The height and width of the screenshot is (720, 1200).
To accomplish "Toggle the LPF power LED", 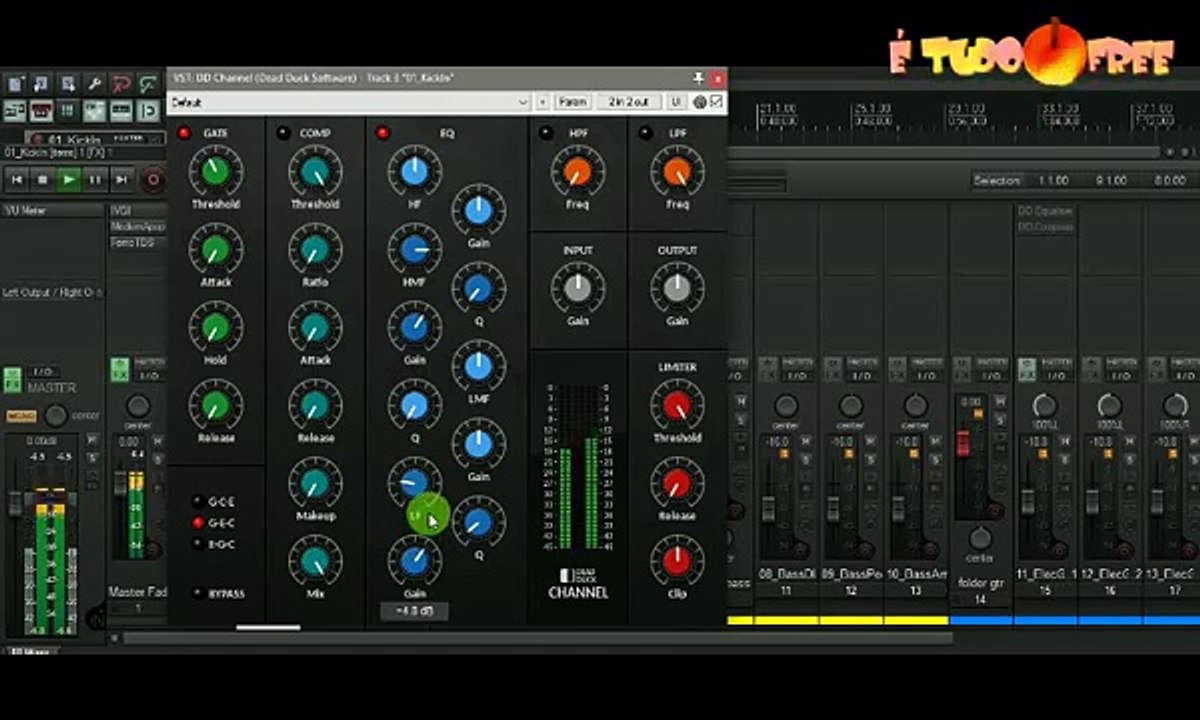I will [645, 133].
